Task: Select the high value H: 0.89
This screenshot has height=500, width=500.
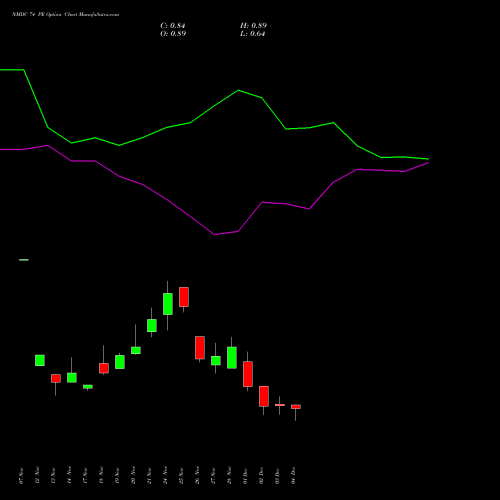Action: coord(253,26)
